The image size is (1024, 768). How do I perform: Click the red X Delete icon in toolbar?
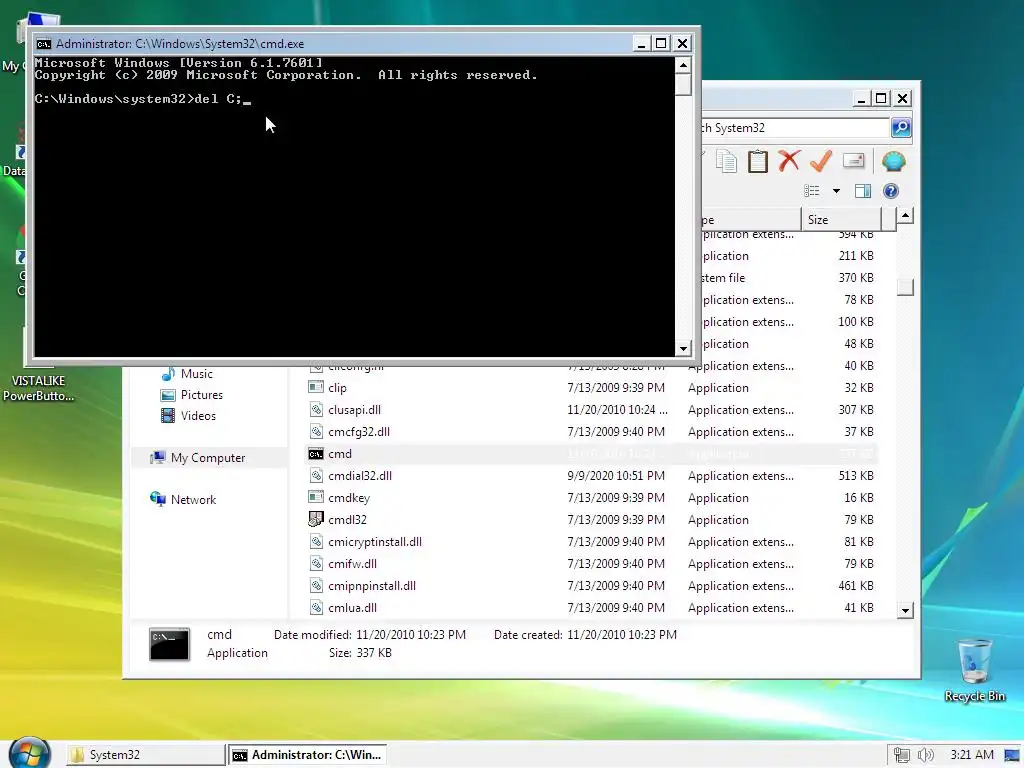click(789, 161)
